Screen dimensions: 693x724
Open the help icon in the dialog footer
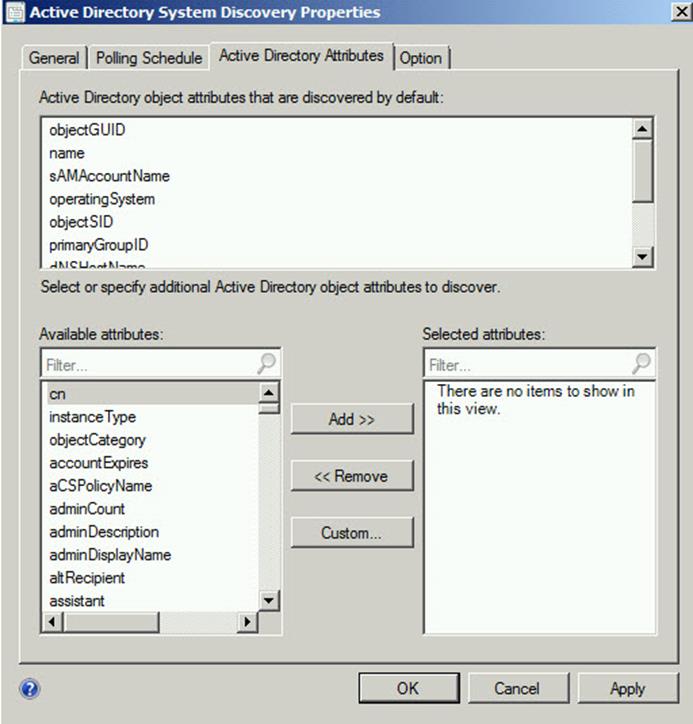30,689
